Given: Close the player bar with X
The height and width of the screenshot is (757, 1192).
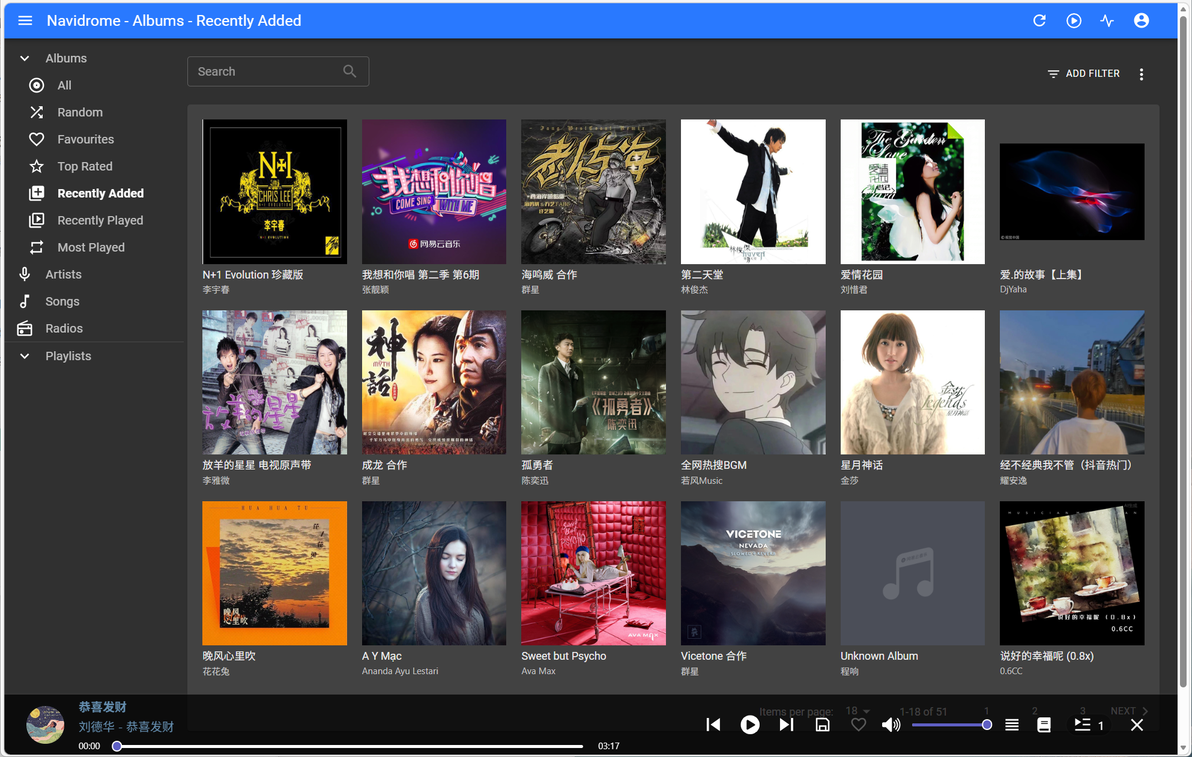Looking at the screenshot, I should (x=1137, y=725).
